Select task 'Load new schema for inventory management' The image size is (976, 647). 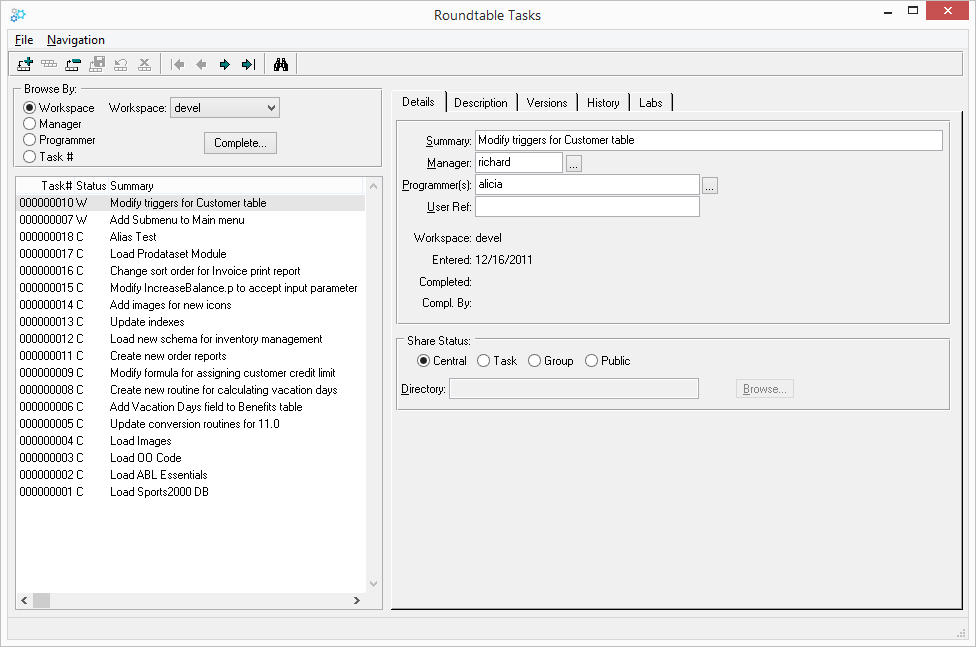coord(190,339)
